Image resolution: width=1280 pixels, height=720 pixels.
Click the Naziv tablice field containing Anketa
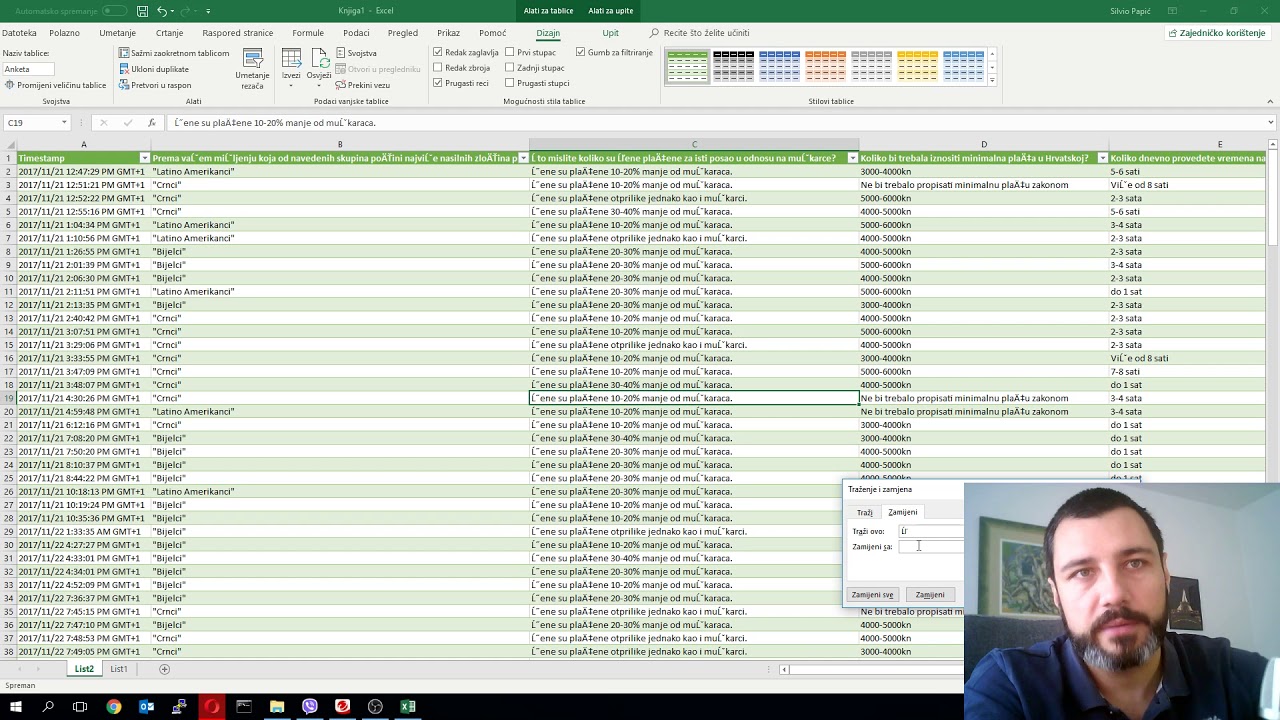point(29,69)
